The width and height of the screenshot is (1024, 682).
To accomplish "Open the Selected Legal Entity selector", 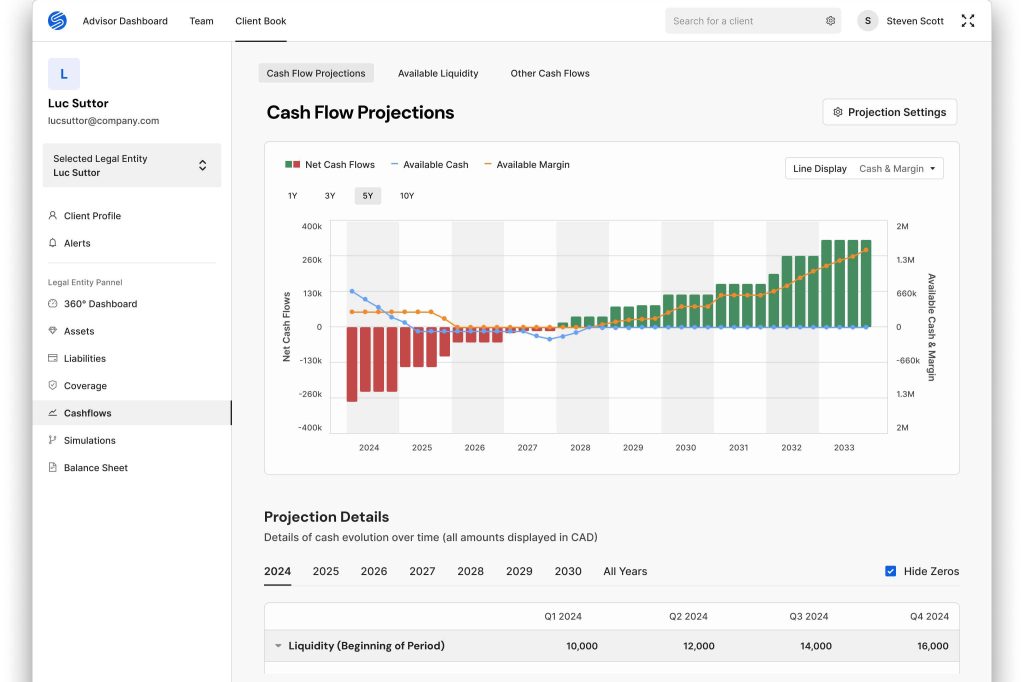I will pos(132,165).
